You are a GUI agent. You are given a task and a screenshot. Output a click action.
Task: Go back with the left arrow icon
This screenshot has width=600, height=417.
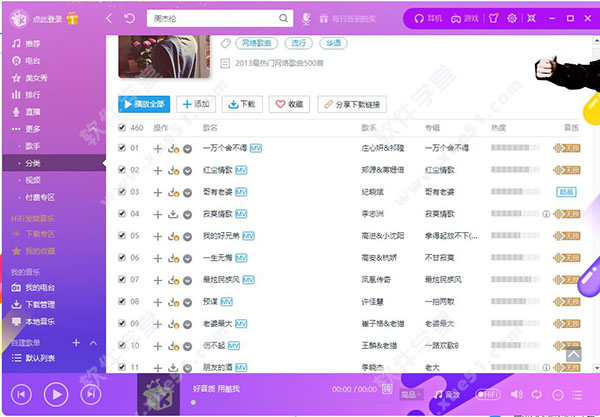109,18
